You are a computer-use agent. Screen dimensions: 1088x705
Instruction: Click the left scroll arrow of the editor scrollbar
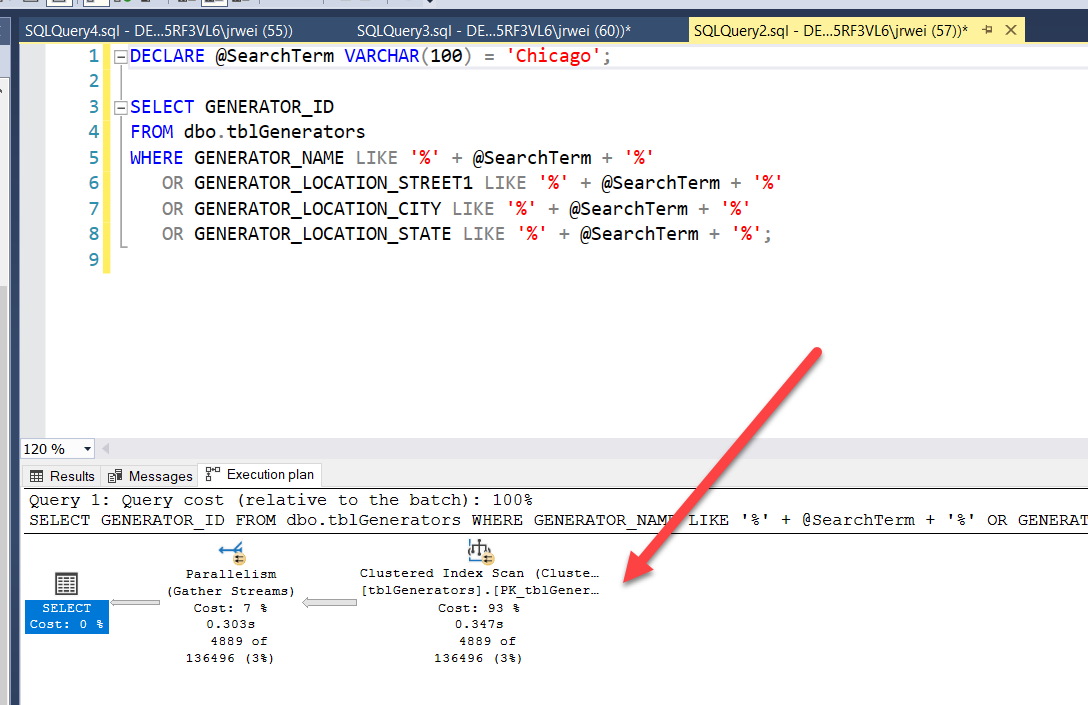tap(105, 449)
